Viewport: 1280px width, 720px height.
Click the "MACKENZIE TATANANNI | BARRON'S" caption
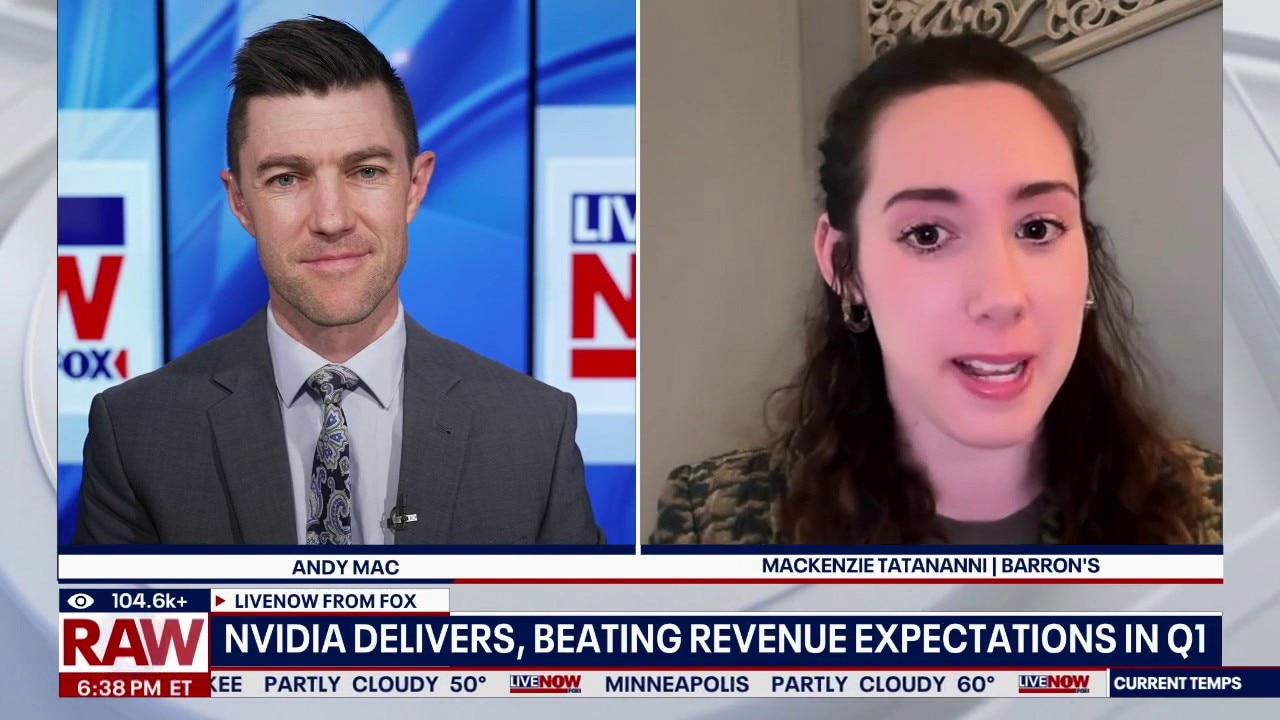[930, 566]
